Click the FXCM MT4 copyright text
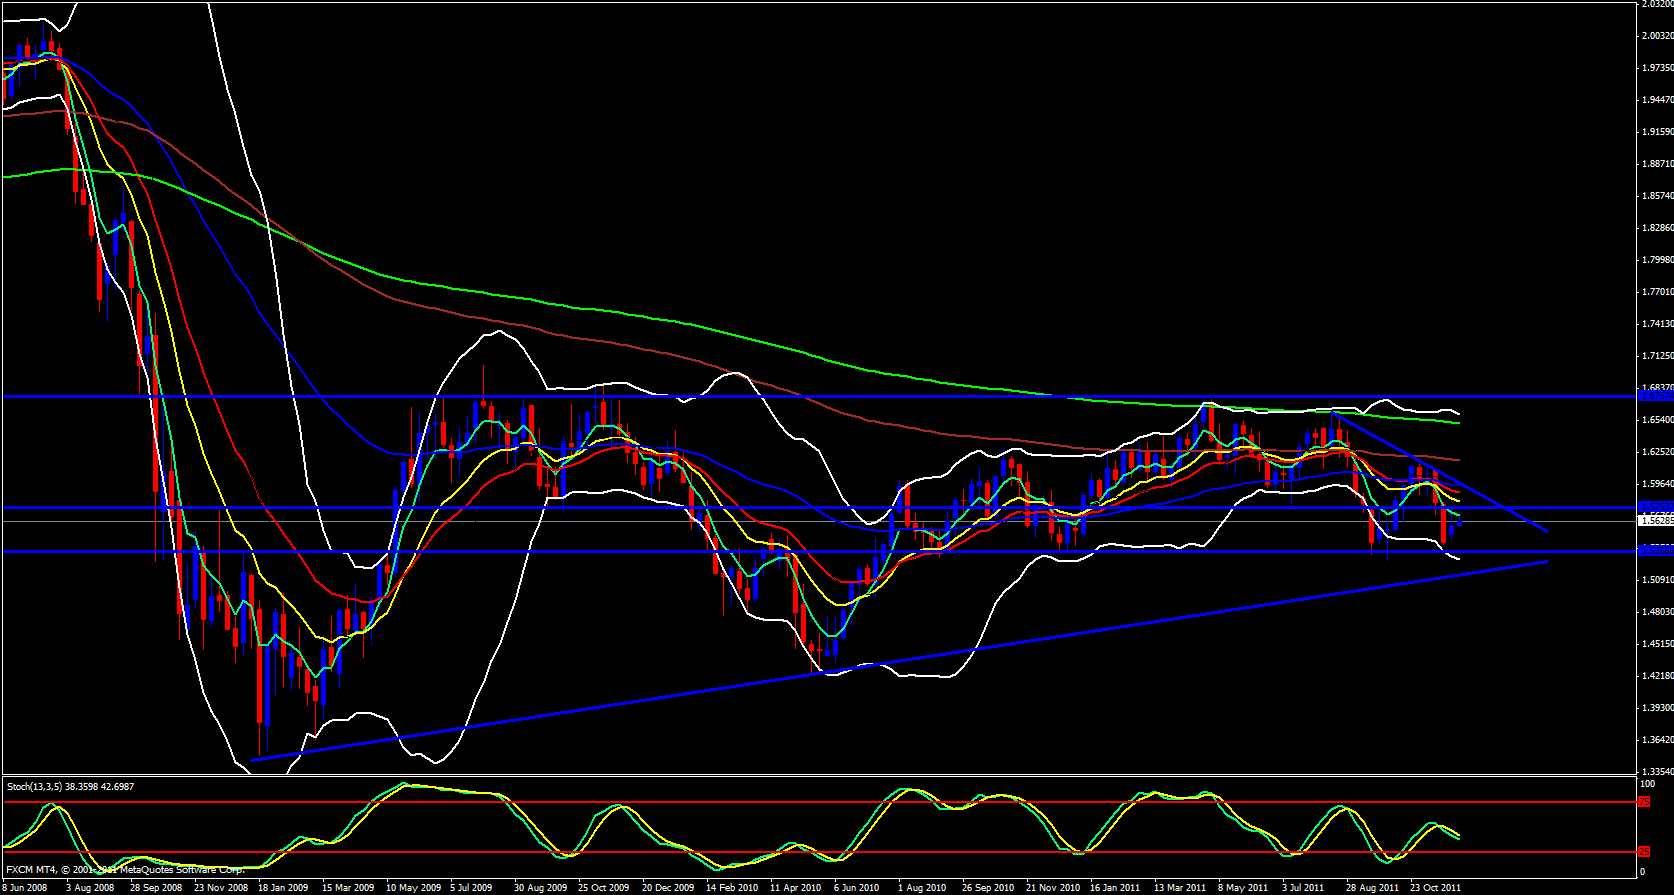The width and height of the screenshot is (1674, 895). coord(125,870)
